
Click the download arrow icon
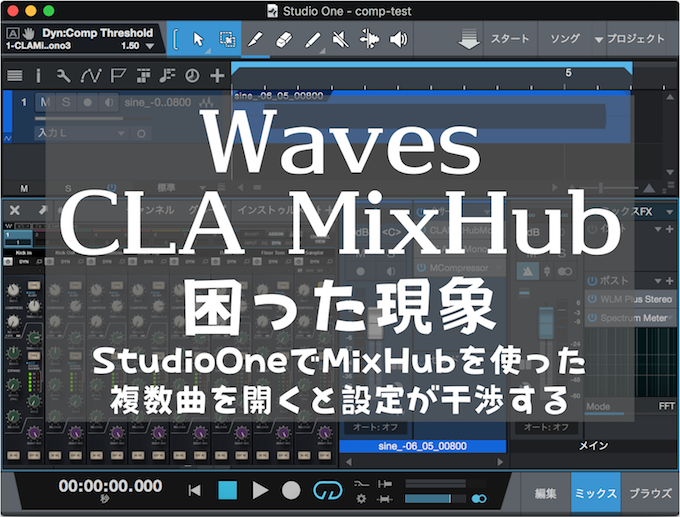[x=469, y=39]
